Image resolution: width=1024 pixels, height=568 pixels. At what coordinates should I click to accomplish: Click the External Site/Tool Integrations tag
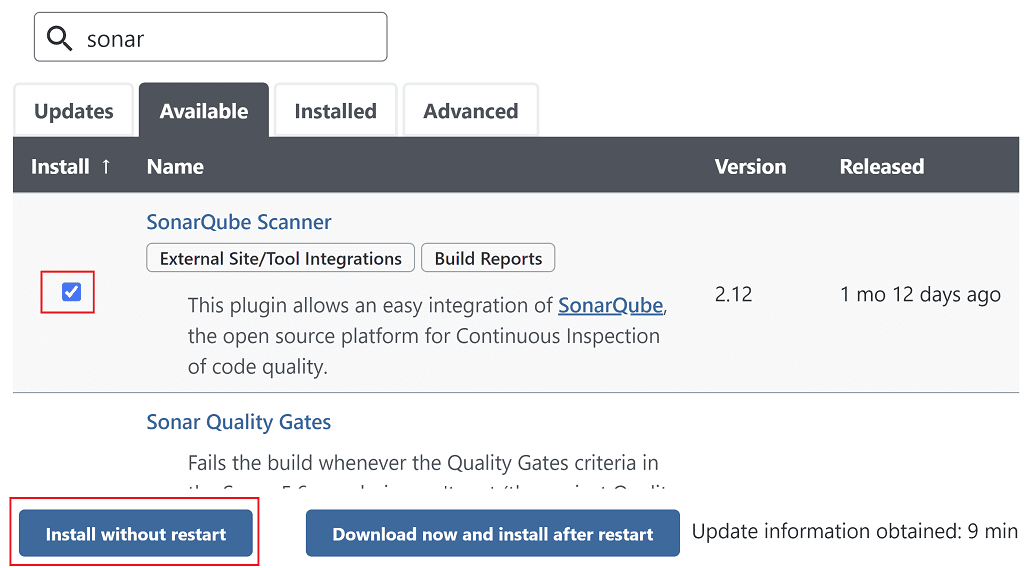280,258
